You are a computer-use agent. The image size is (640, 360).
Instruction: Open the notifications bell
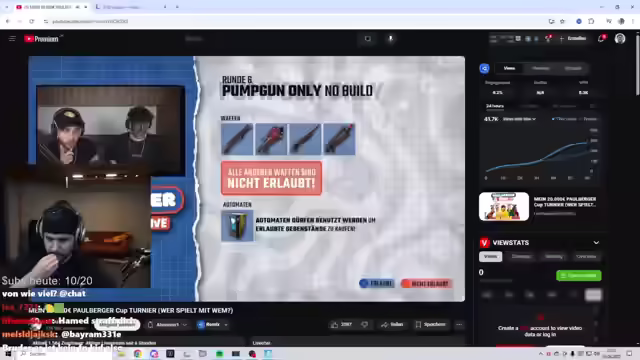601,39
